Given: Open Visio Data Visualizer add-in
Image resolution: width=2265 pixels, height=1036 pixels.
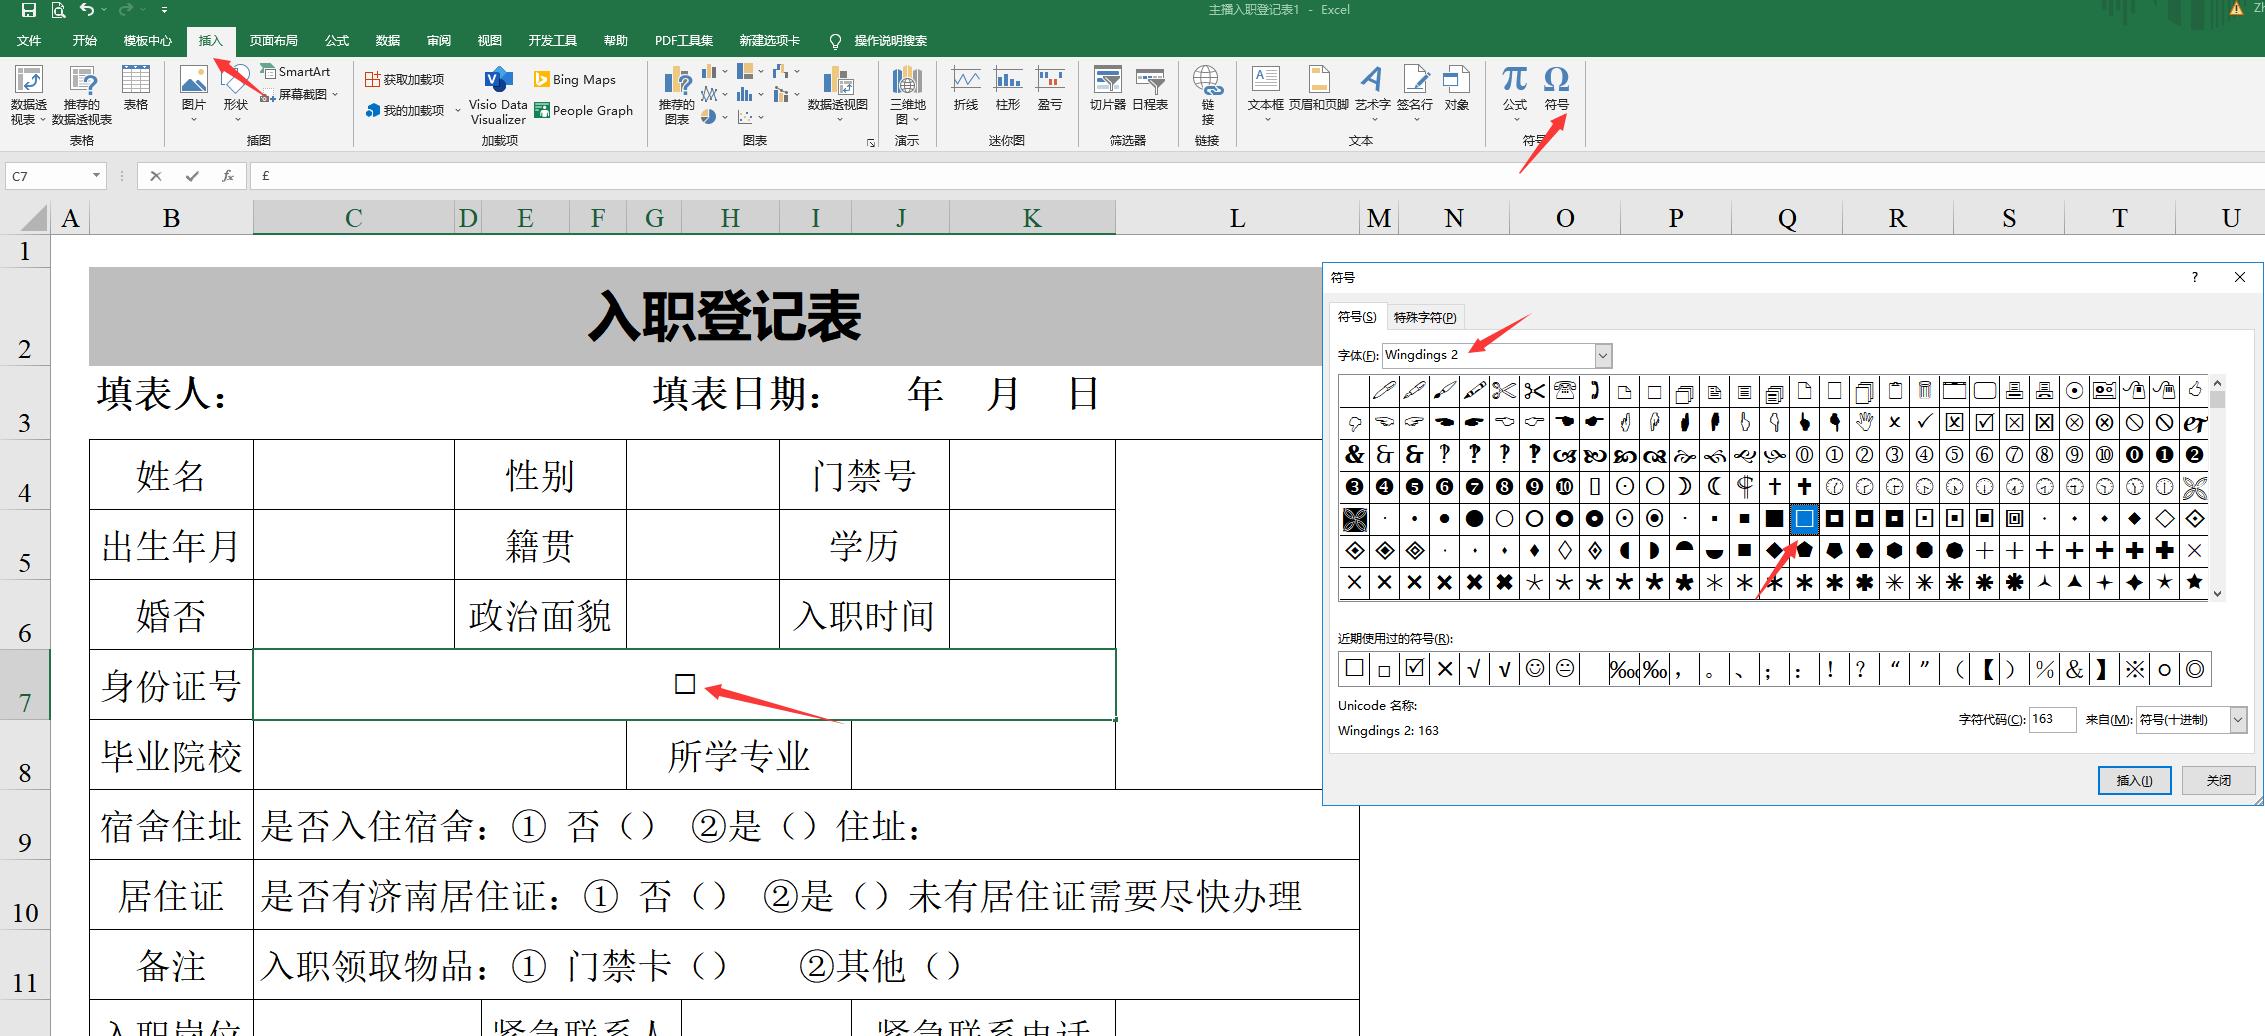Looking at the screenshot, I should coord(497,97).
